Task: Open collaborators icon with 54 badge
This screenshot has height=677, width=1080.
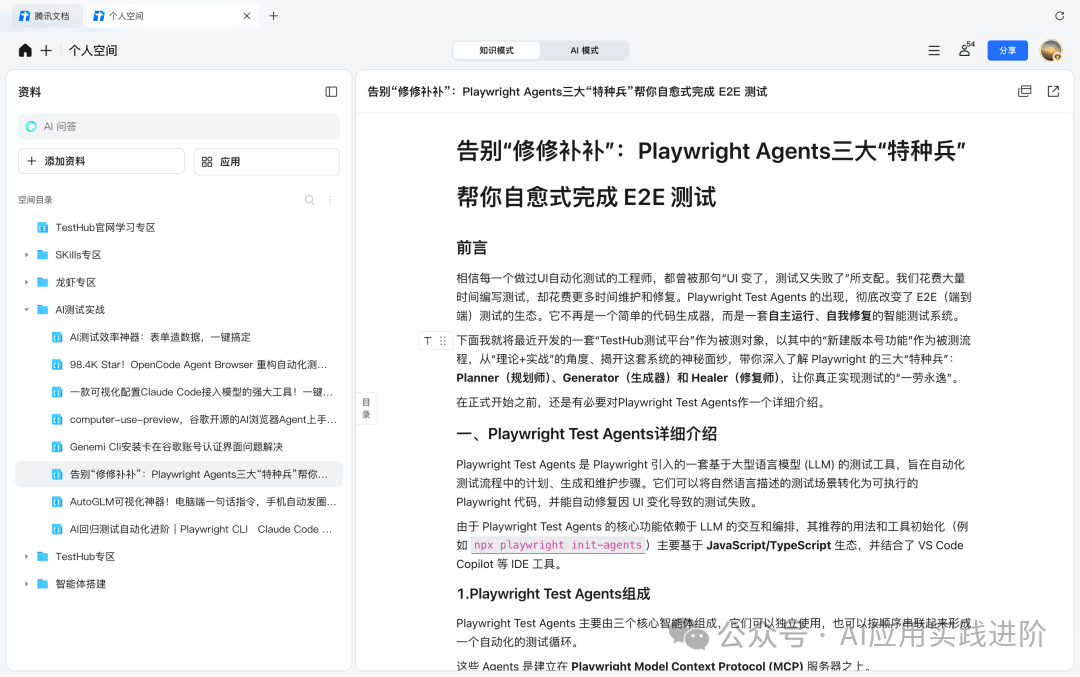Action: tap(966, 50)
